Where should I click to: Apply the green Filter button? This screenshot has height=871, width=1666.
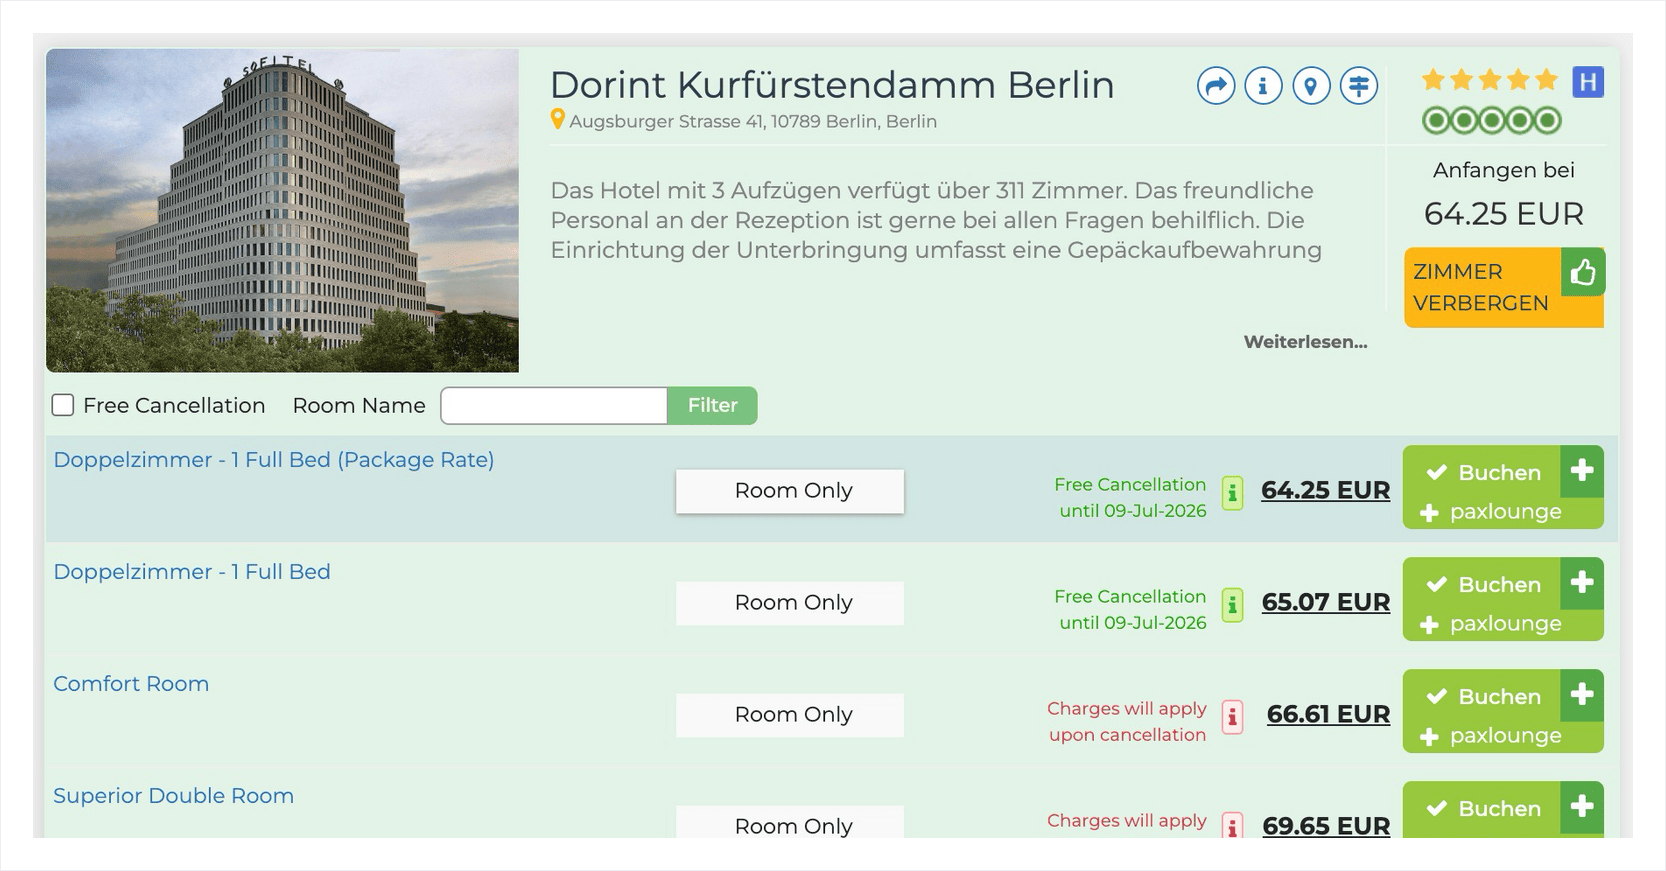coord(712,406)
